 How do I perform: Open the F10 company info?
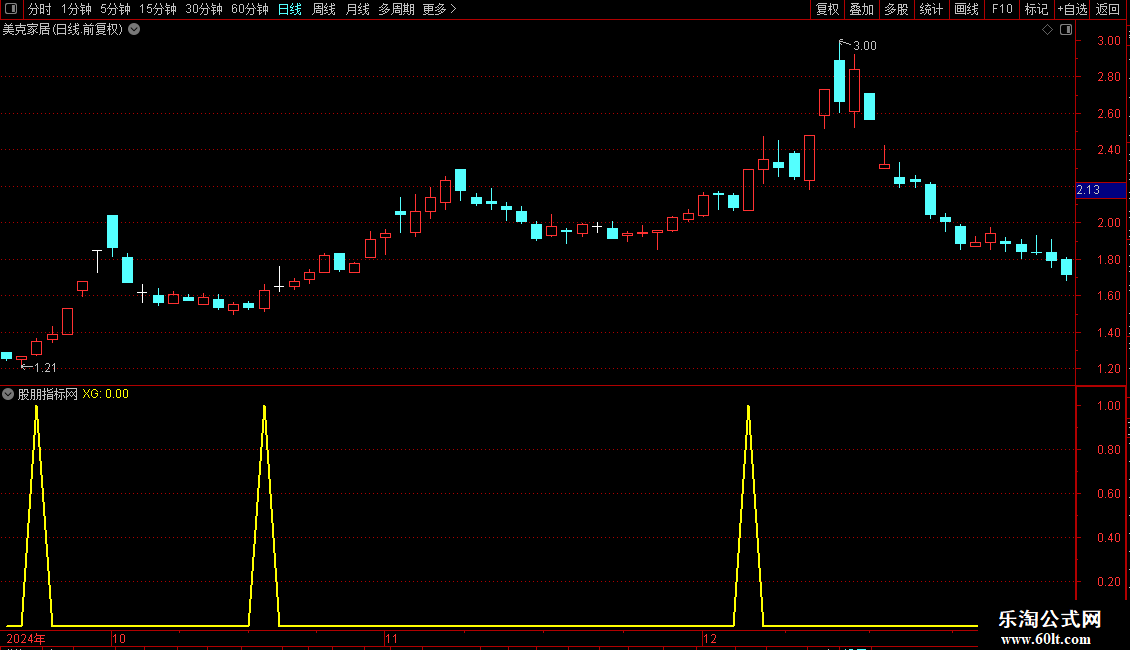(x=1002, y=9)
